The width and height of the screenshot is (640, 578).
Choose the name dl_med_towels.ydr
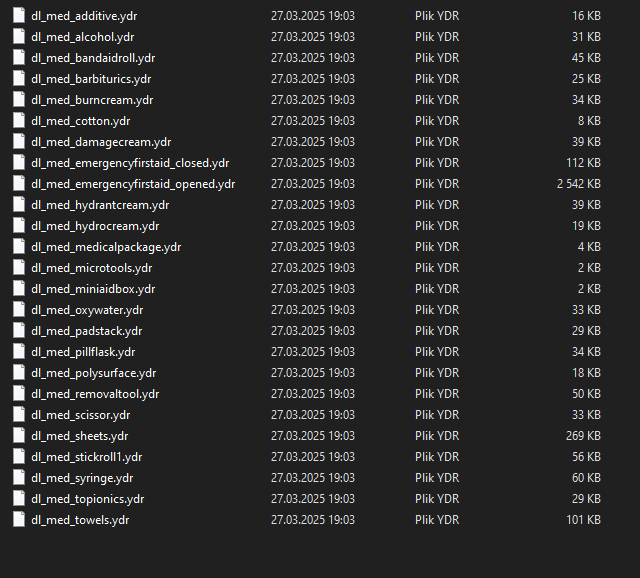pyautogui.click(x=80, y=520)
